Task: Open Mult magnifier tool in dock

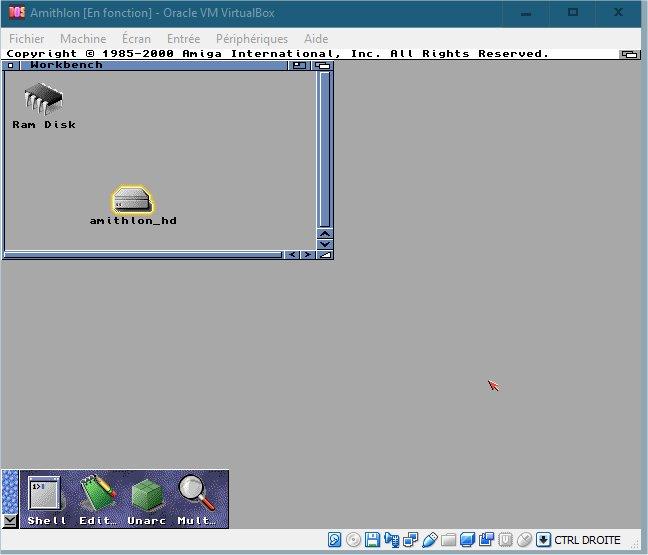Action: 197,500
